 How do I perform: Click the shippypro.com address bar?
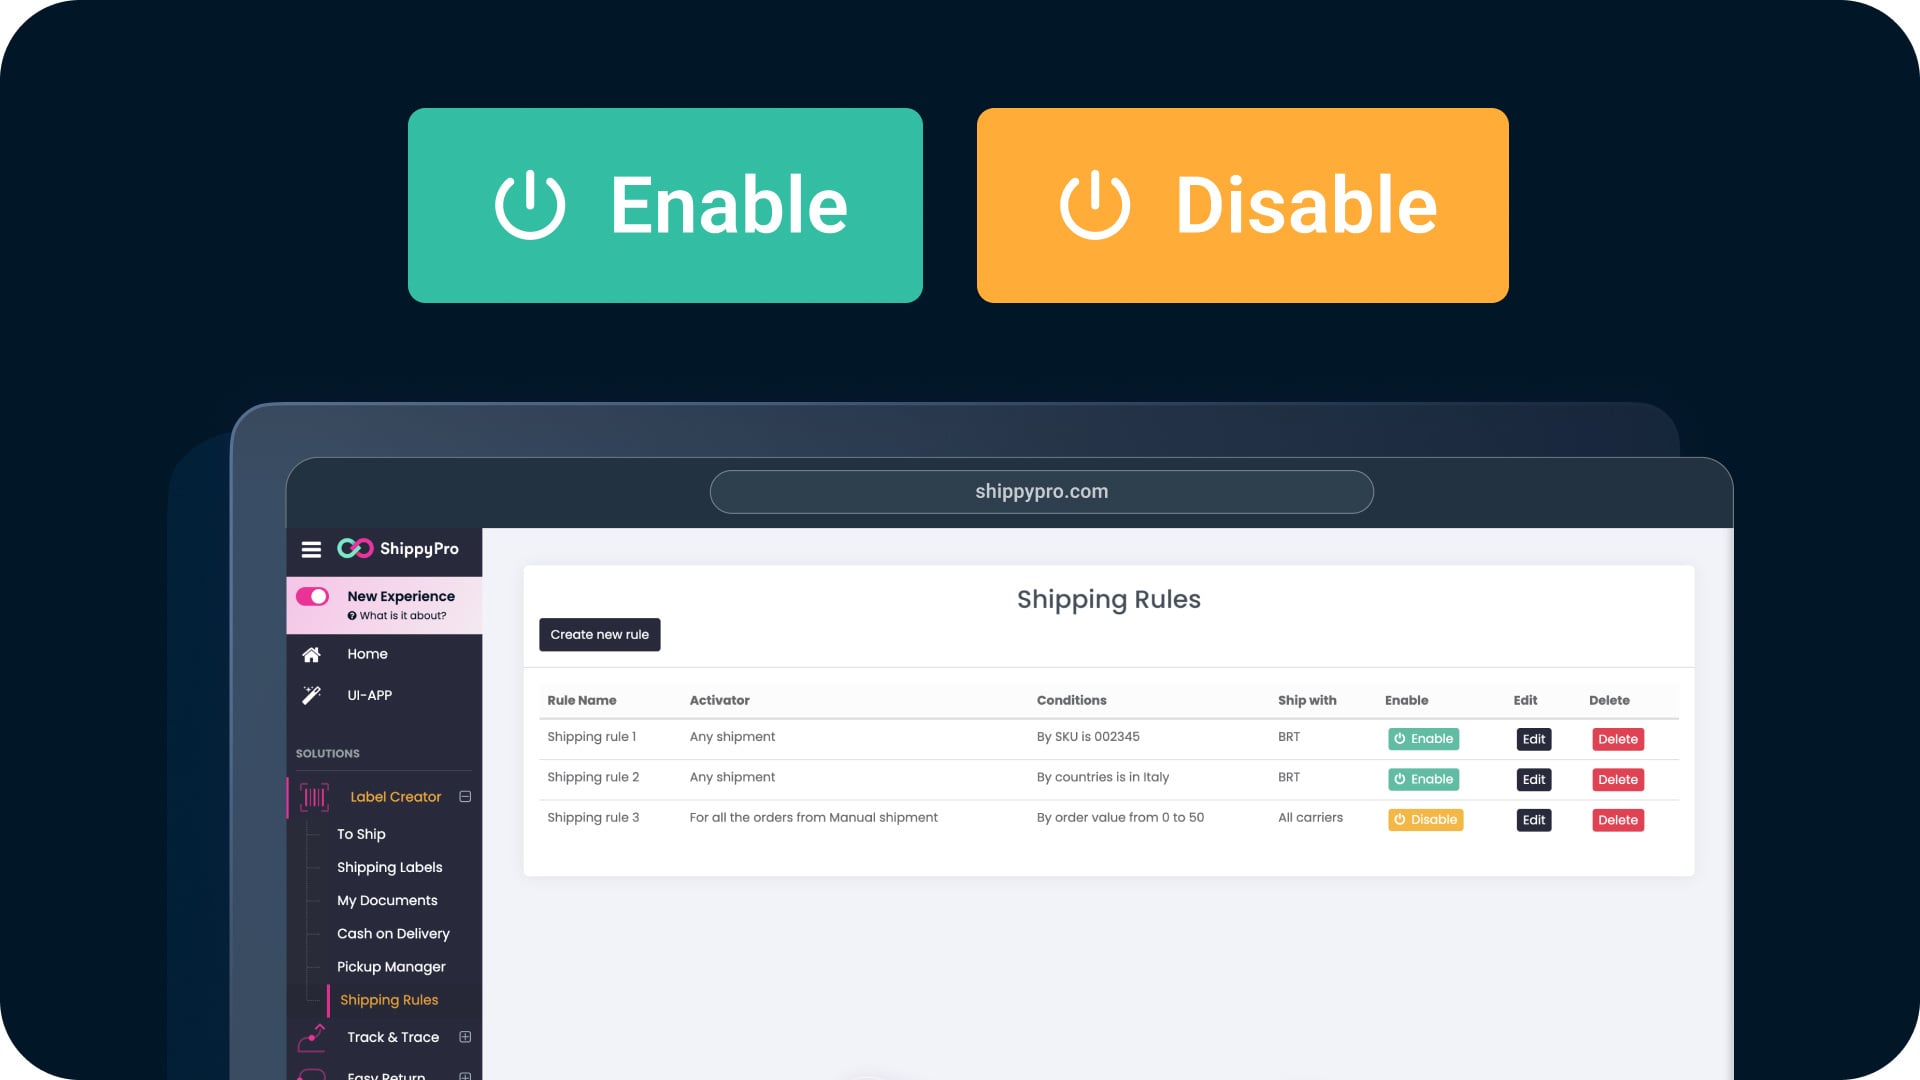tap(1041, 492)
